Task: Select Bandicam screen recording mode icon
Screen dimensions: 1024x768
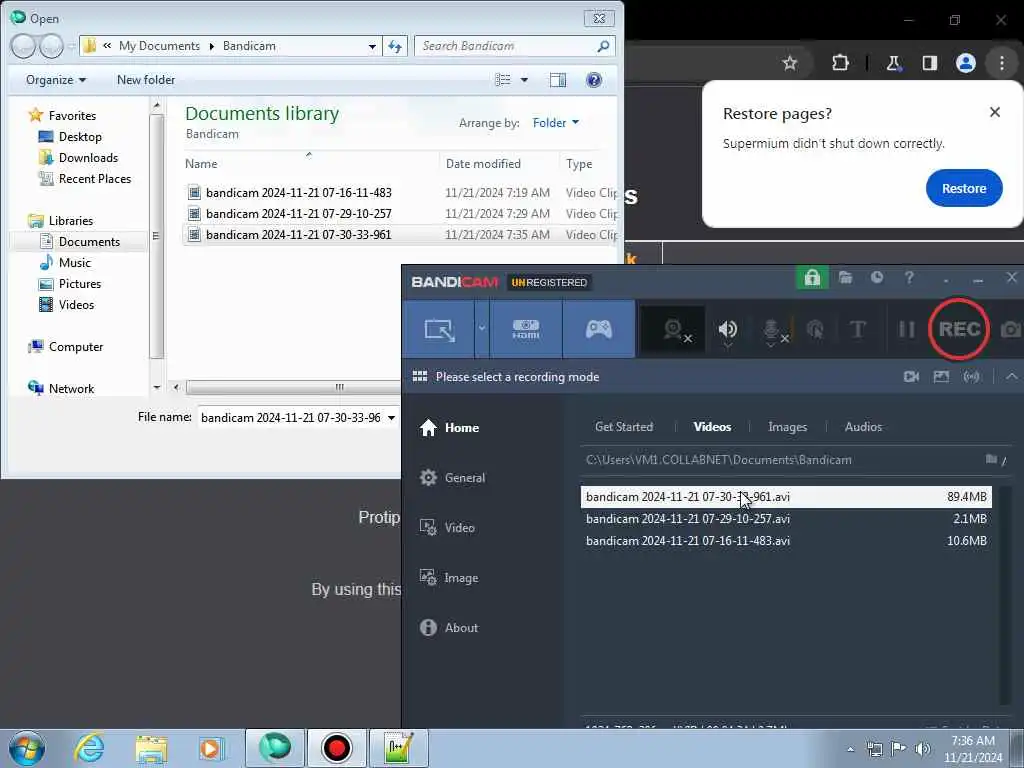Action: pos(440,329)
